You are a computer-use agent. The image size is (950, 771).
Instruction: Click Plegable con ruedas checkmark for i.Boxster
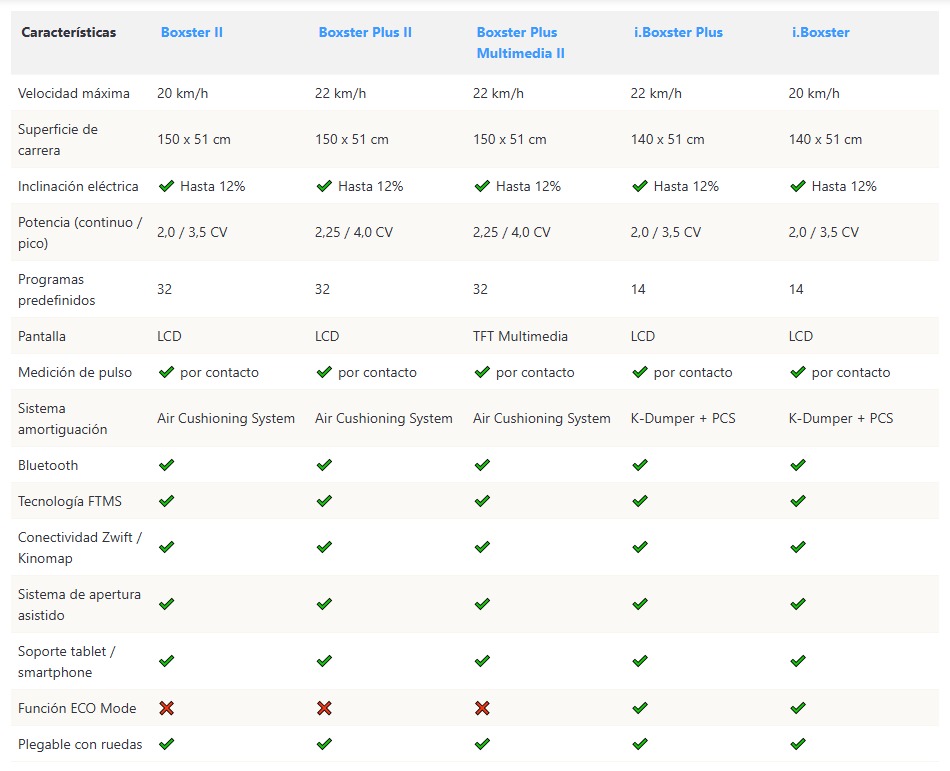[798, 744]
